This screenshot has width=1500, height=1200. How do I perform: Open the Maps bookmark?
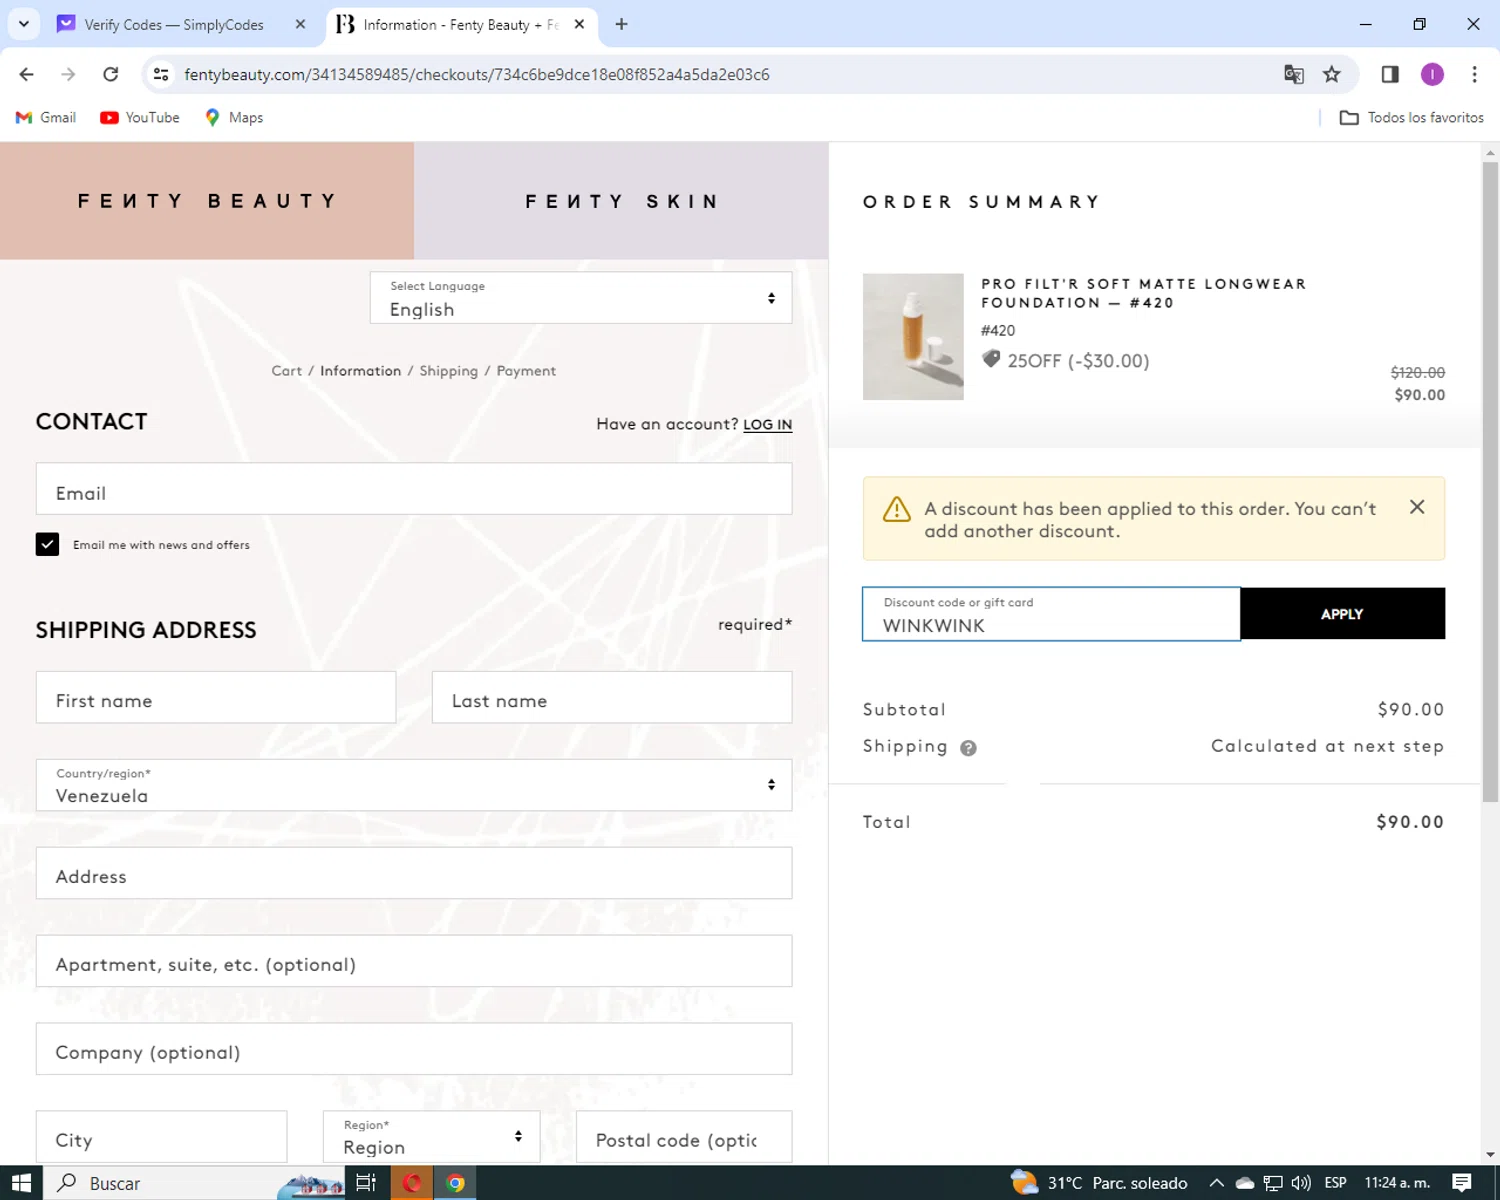point(234,117)
